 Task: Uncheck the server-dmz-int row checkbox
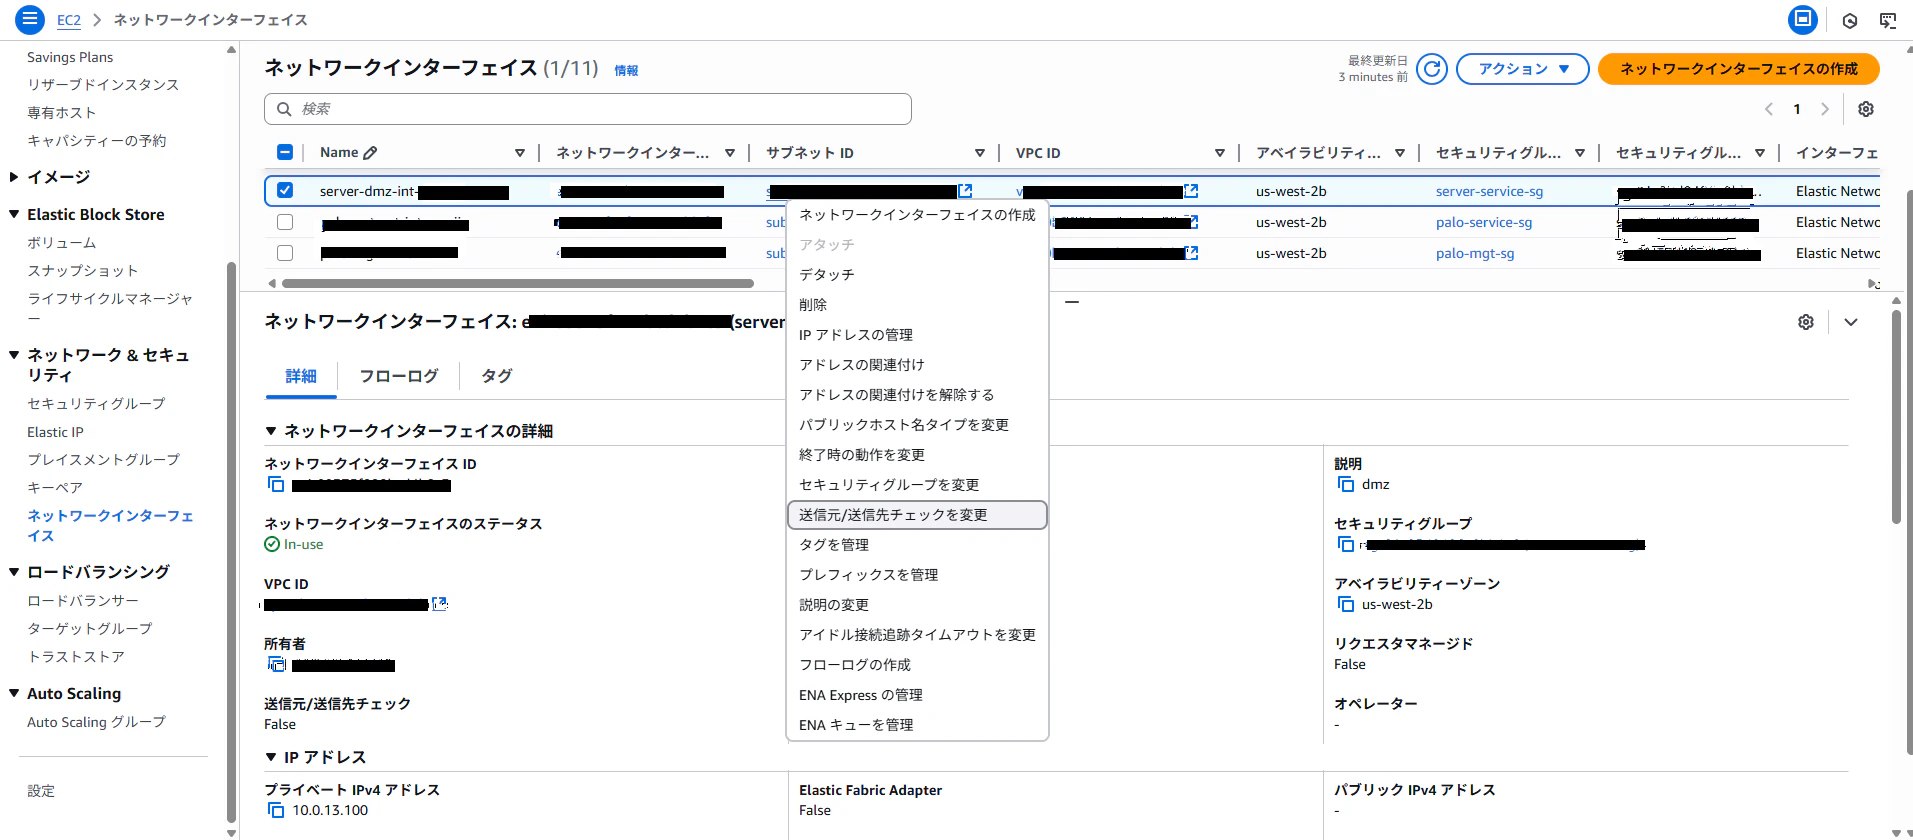285,190
